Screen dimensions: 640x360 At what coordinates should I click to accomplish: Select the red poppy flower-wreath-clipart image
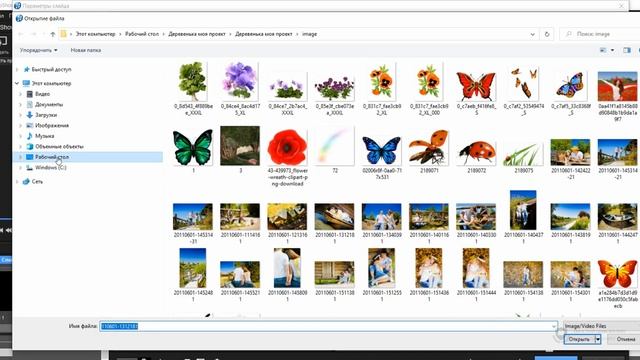tap(287, 147)
